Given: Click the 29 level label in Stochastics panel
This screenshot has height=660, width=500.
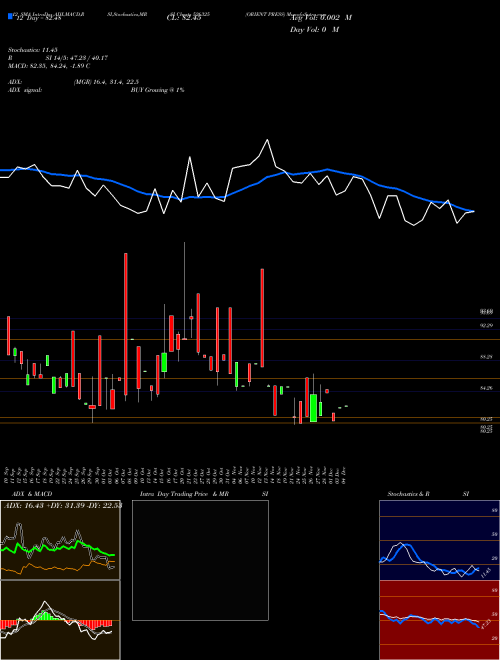Looking at the screenshot, I should (x=495, y=558).
